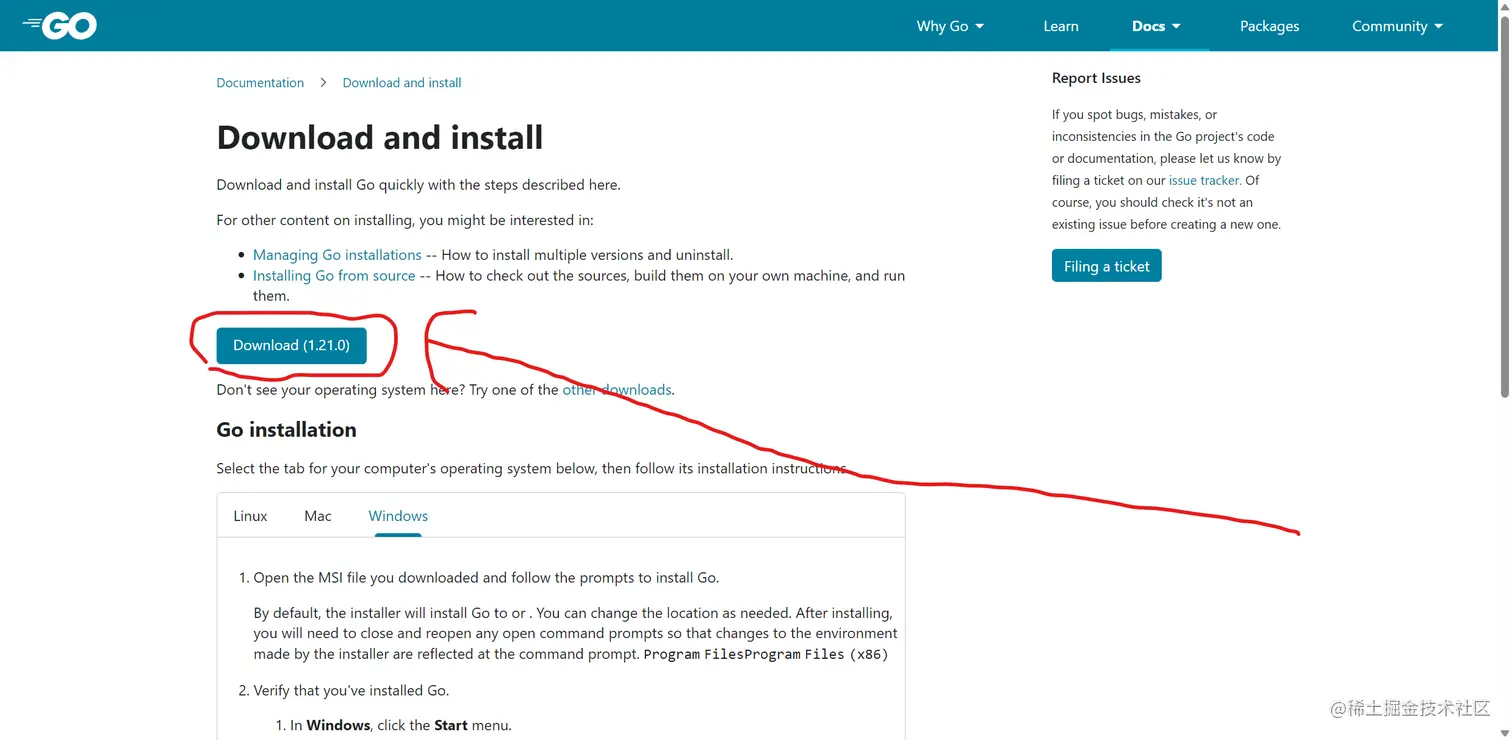Click the Report Issues sidebar heading
The height and width of the screenshot is (740, 1512).
point(1096,78)
